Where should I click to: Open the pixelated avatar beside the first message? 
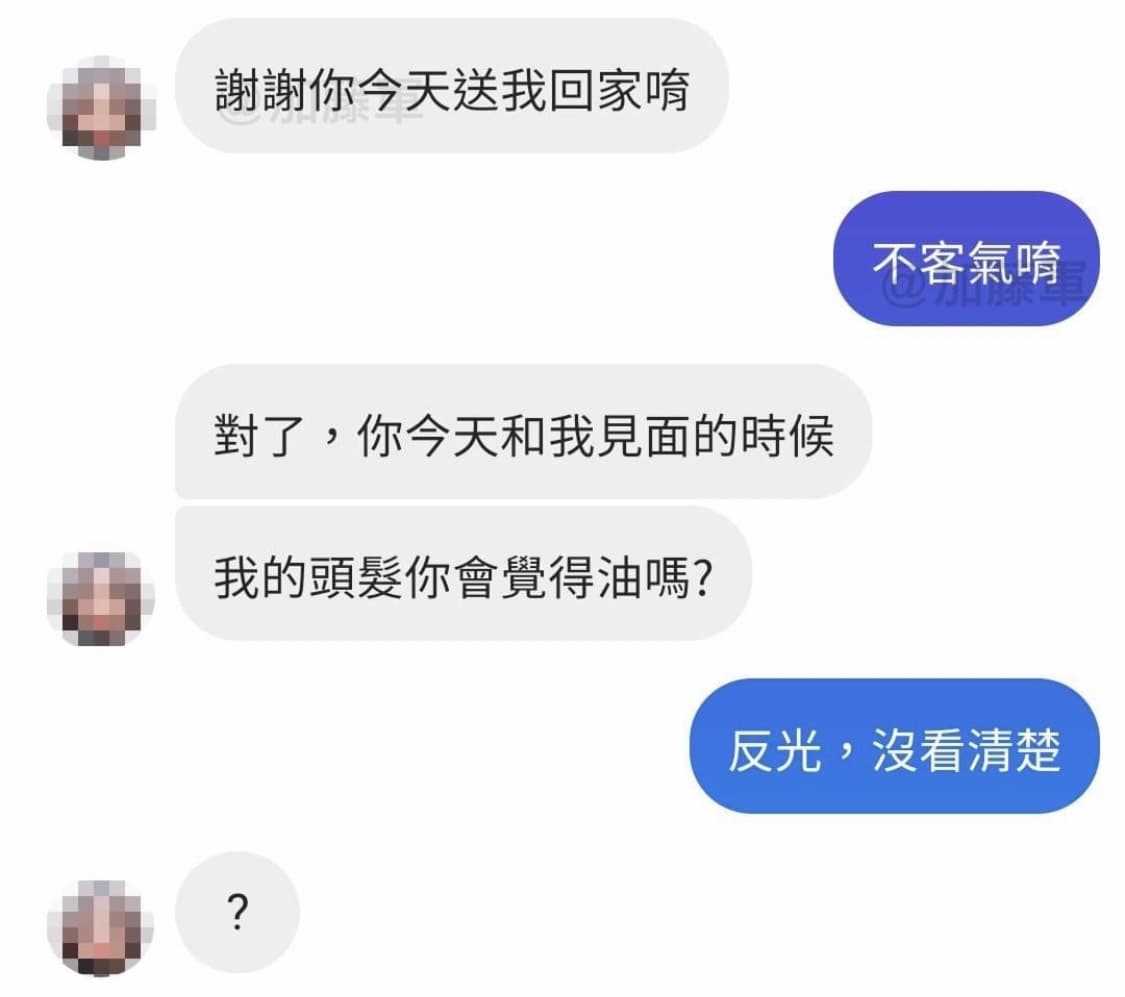101,107
